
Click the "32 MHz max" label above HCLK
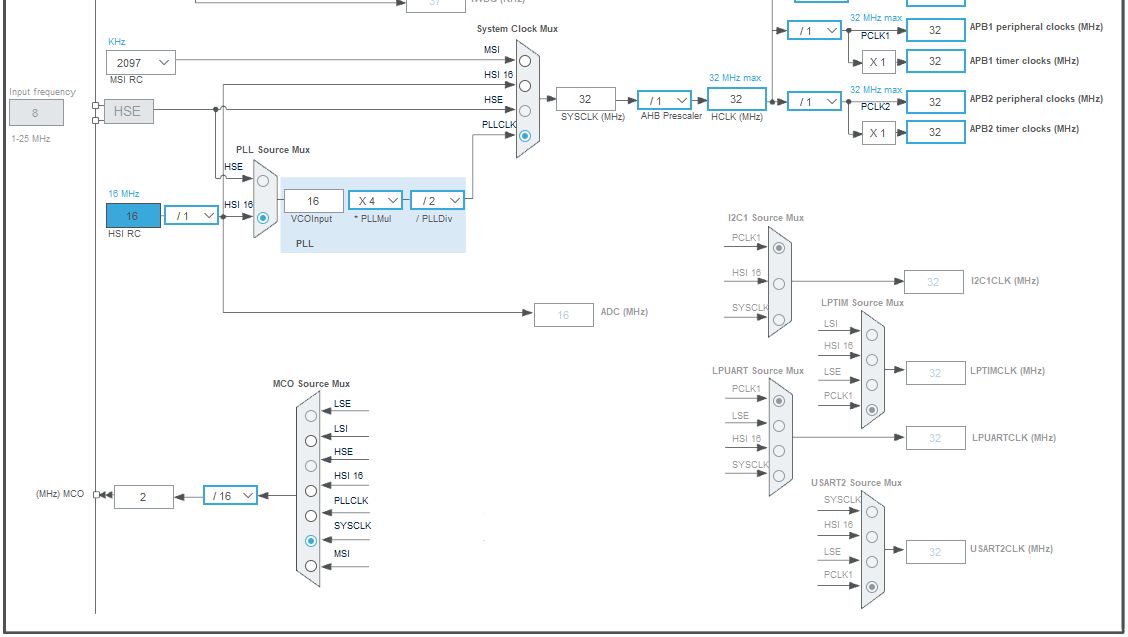click(x=735, y=78)
